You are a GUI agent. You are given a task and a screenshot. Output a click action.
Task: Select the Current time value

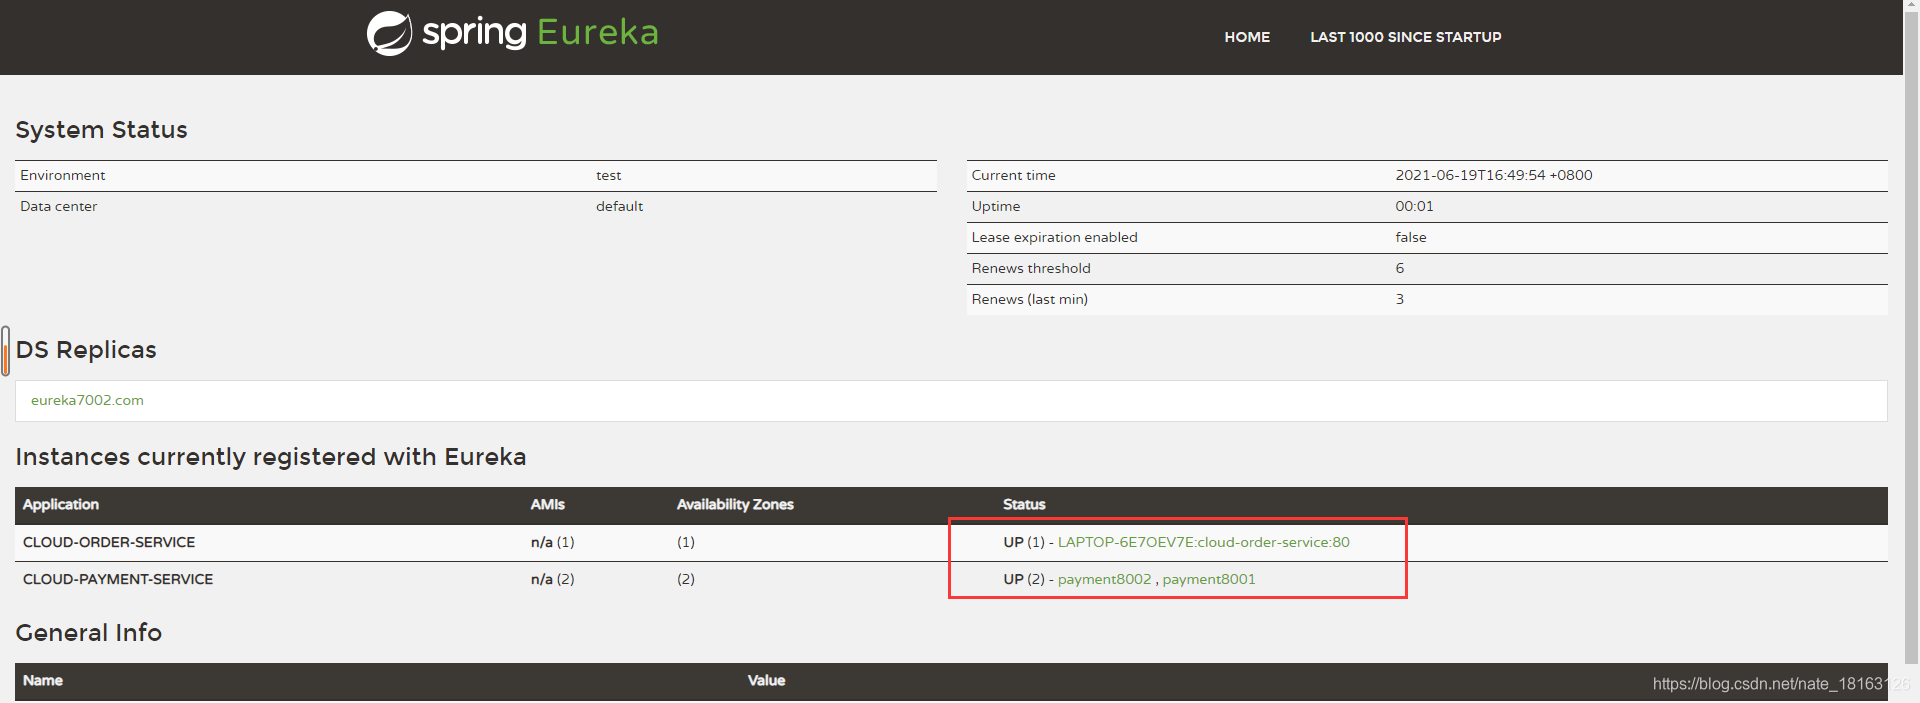pos(1493,175)
